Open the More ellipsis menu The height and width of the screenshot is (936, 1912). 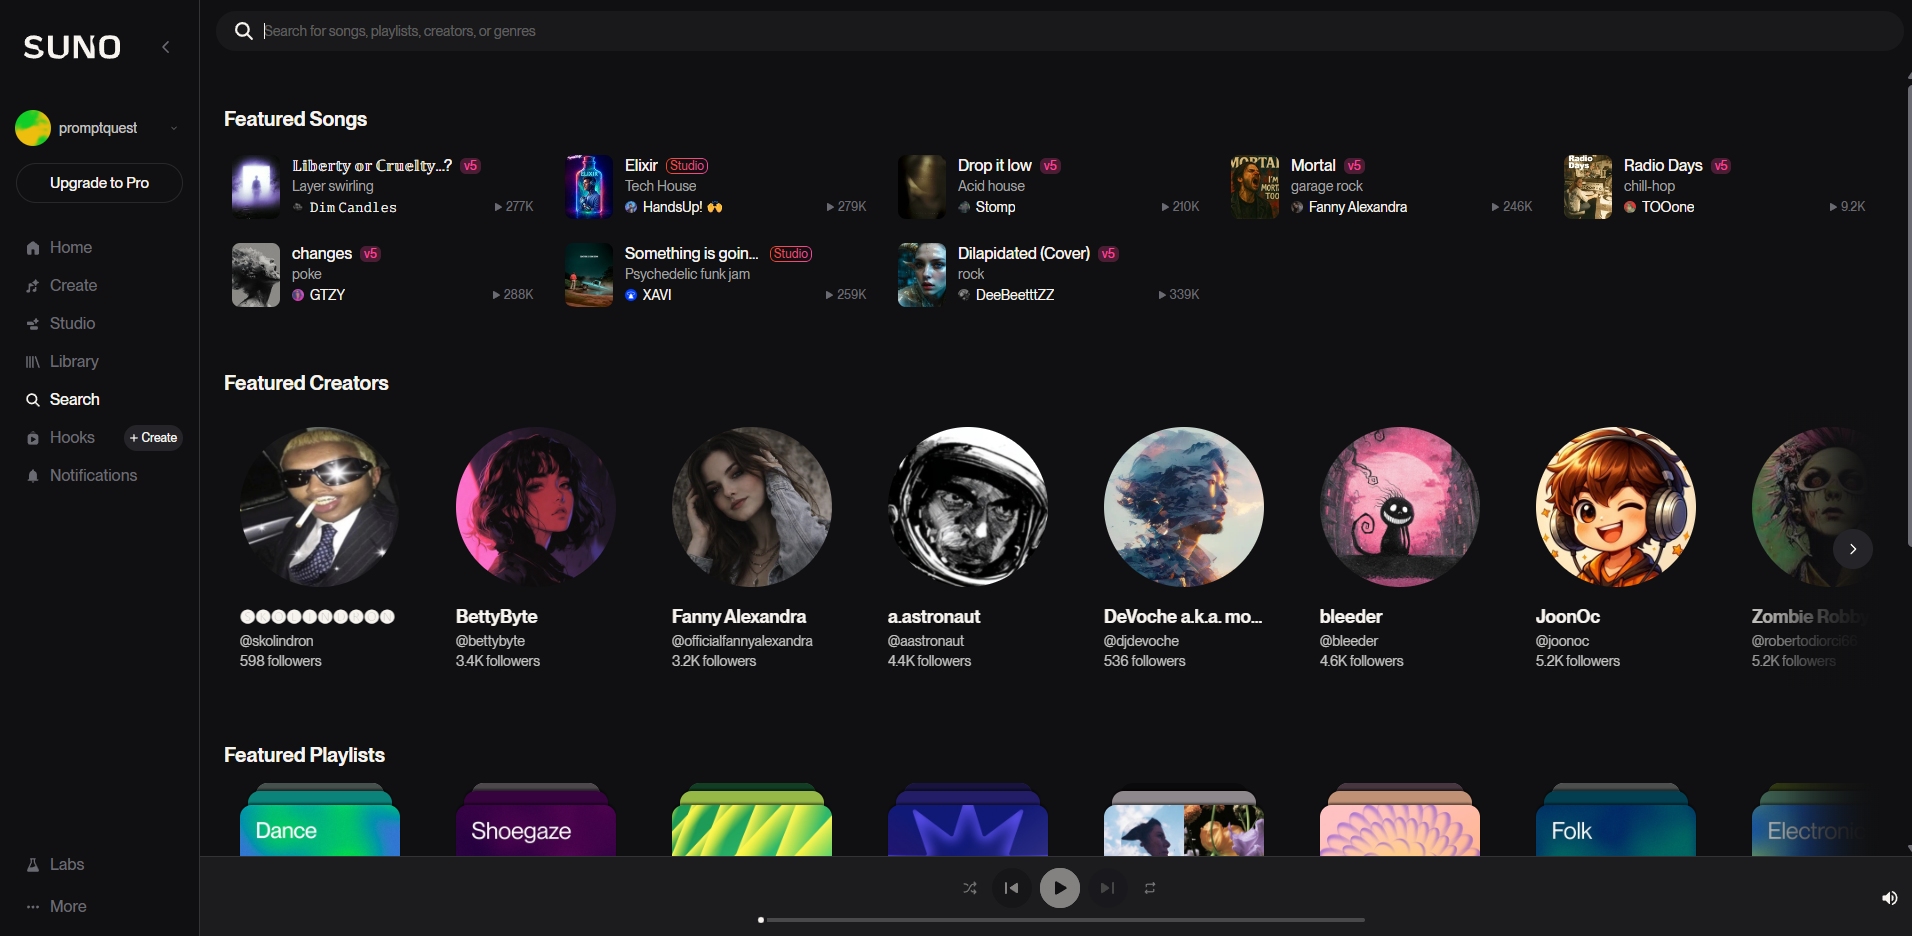click(33, 907)
